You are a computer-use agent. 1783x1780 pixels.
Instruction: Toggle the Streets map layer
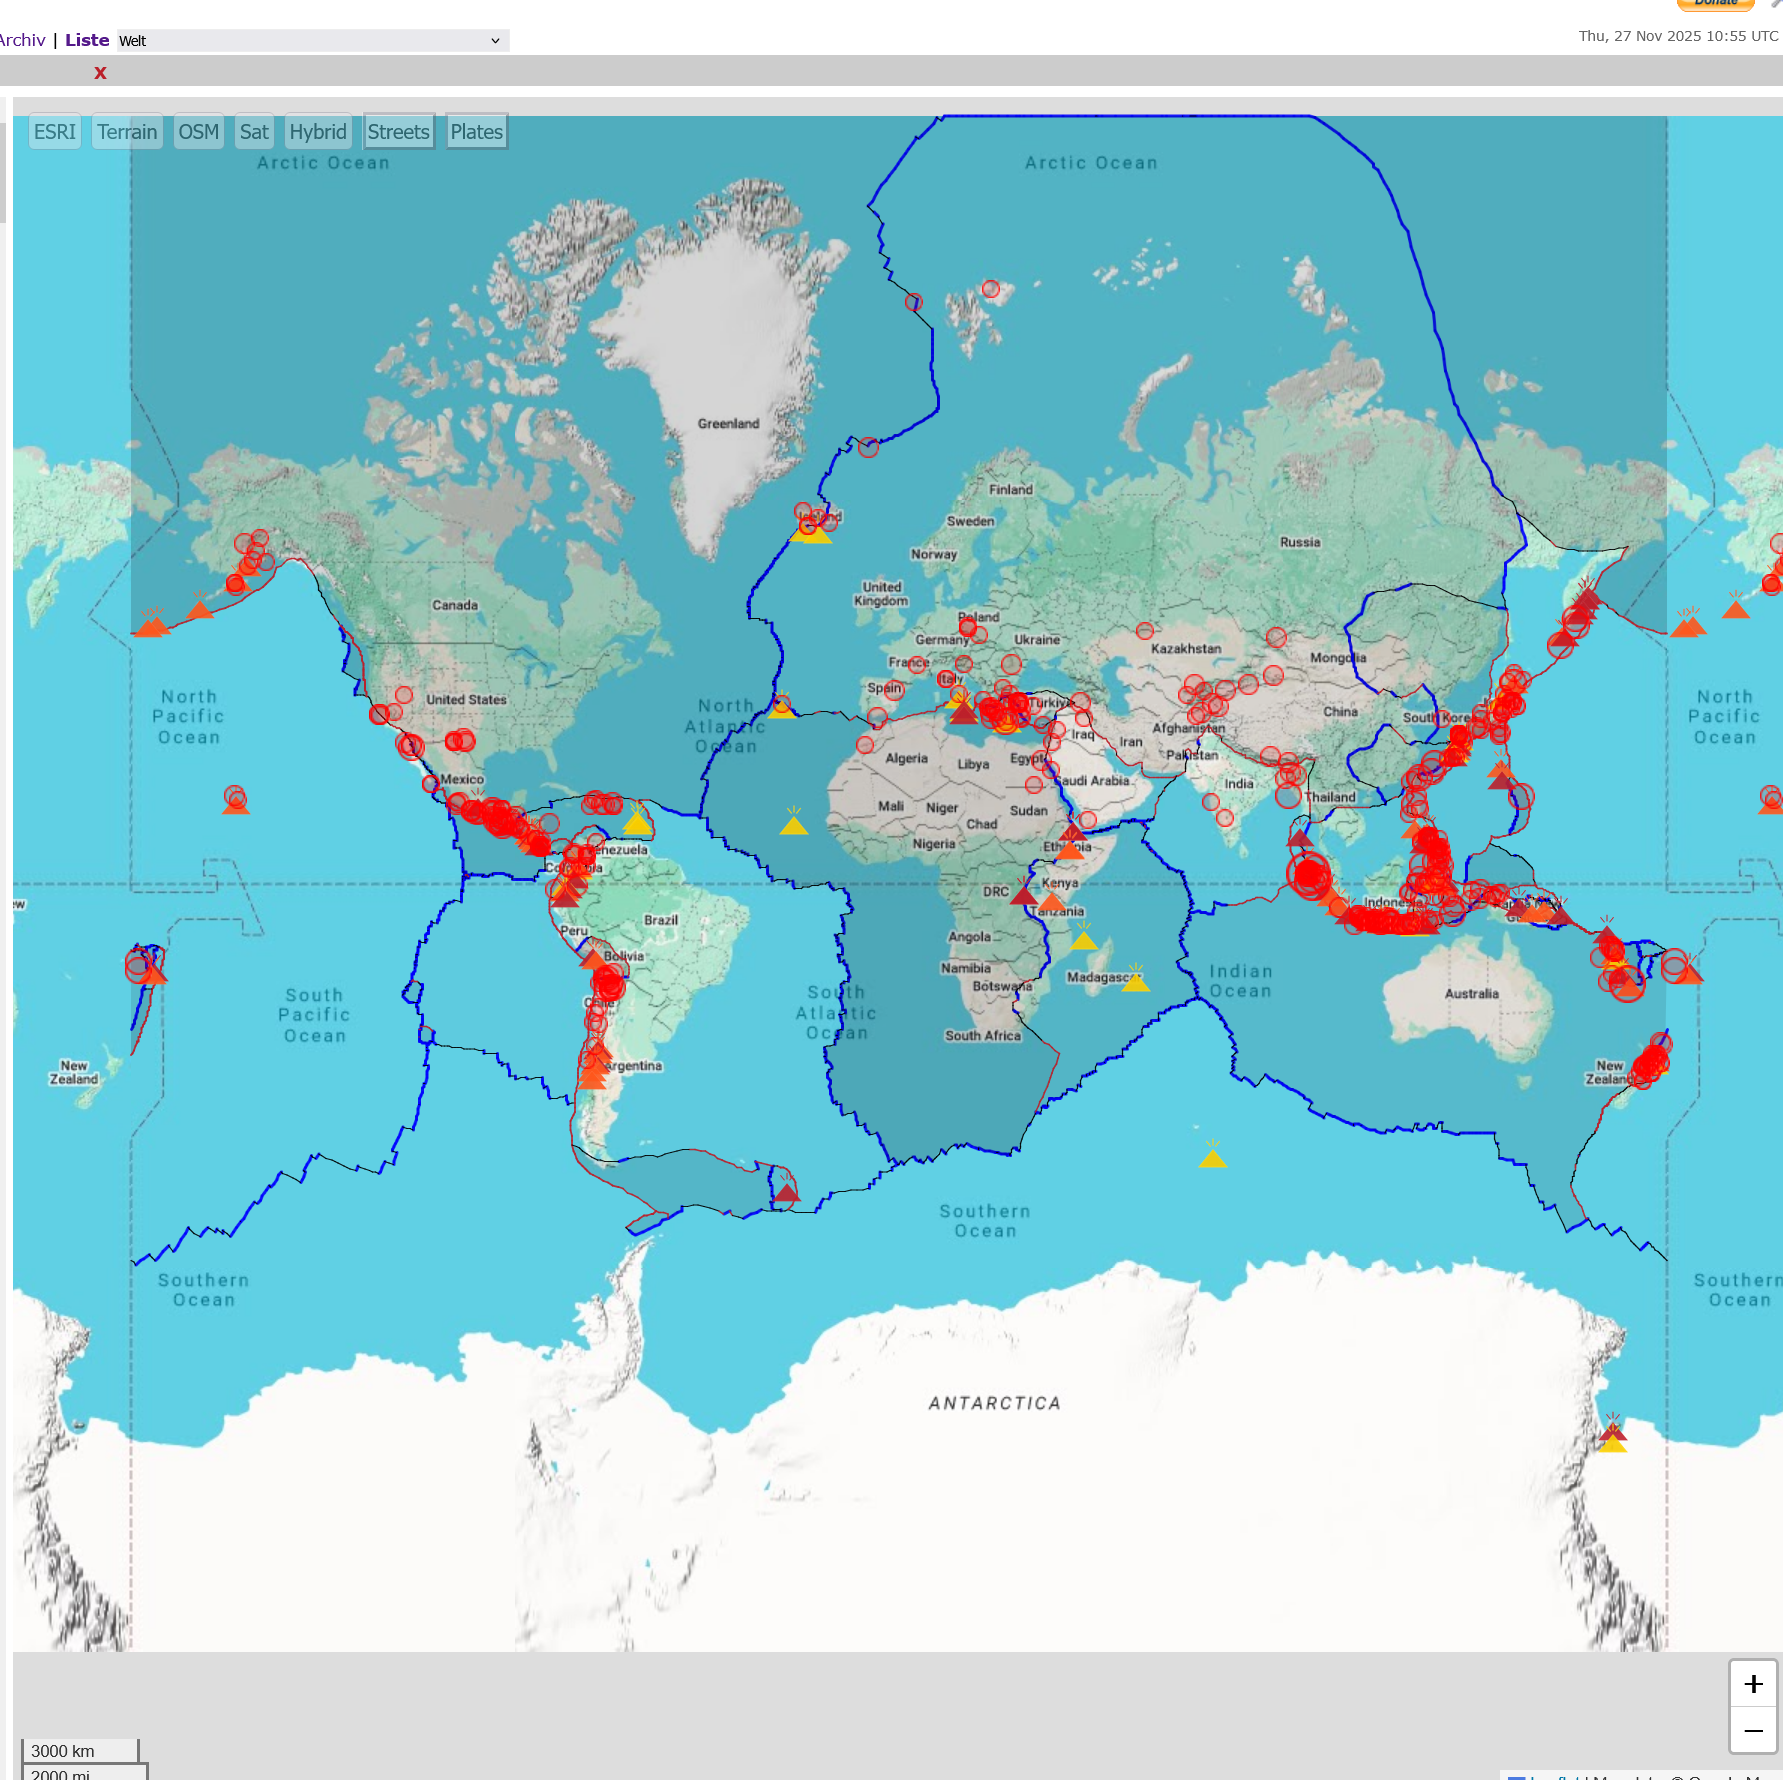[398, 132]
